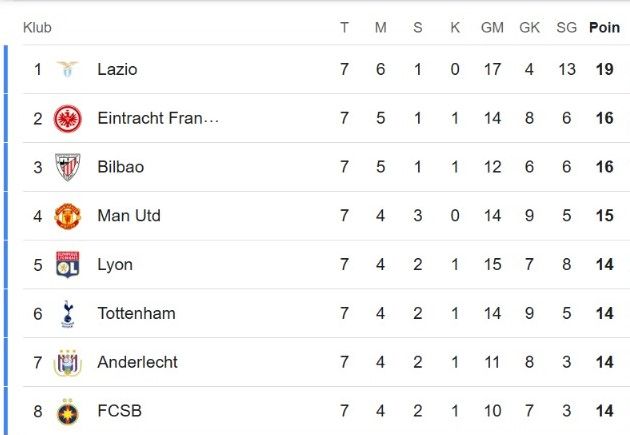This screenshot has height=435, width=630.
Task: Click the Anderlecht crest
Action: (x=68, y=362)
